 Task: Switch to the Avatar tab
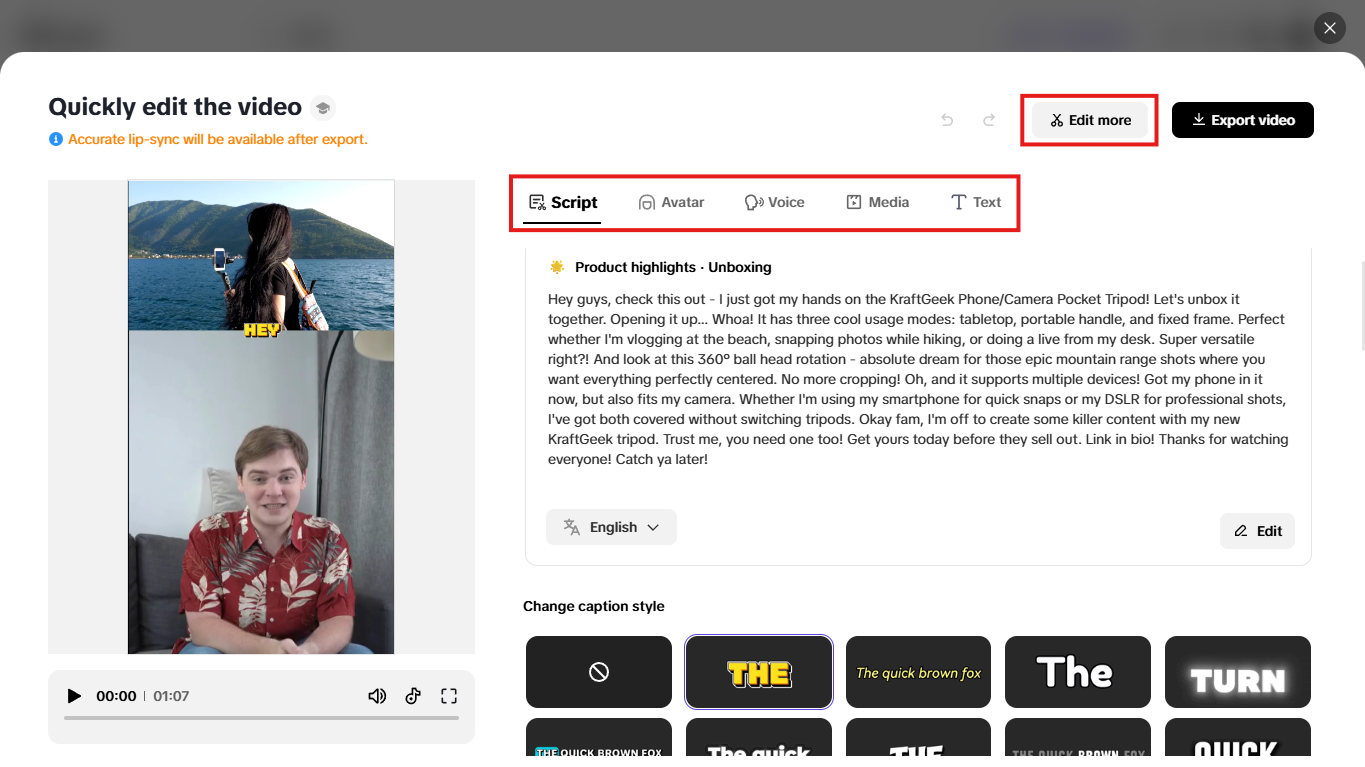coord(671,202)
